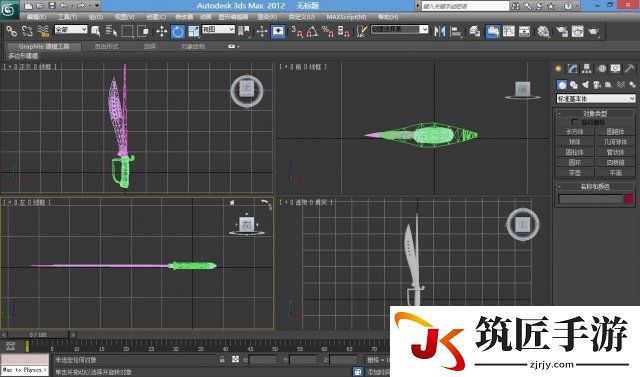Expand the quick access toolbar customize arrow
The width and height of the screenshot is (640, 377).
[x=97, y=6]
